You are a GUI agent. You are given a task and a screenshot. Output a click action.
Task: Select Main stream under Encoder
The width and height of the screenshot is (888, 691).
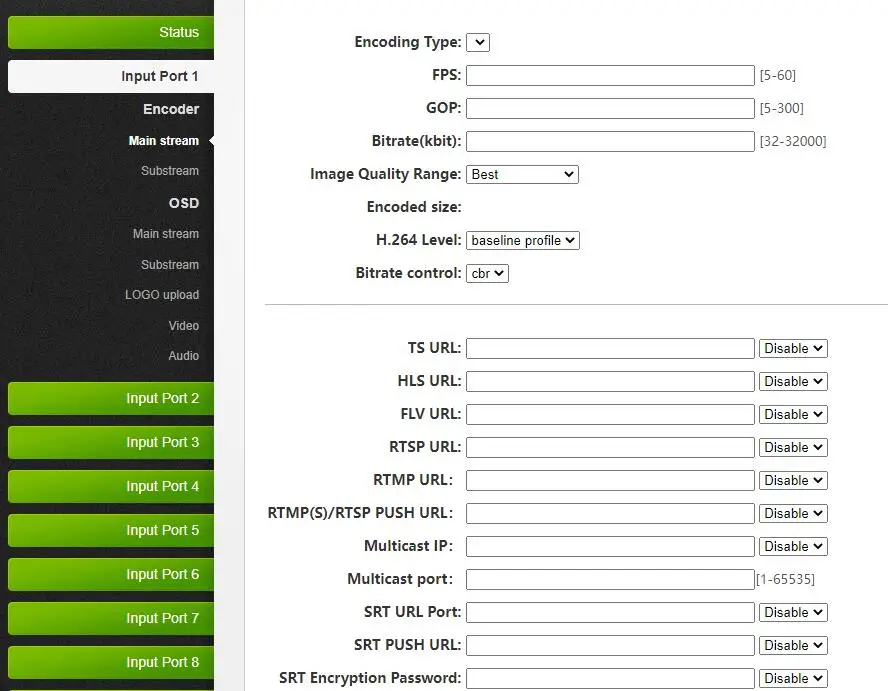163,140
